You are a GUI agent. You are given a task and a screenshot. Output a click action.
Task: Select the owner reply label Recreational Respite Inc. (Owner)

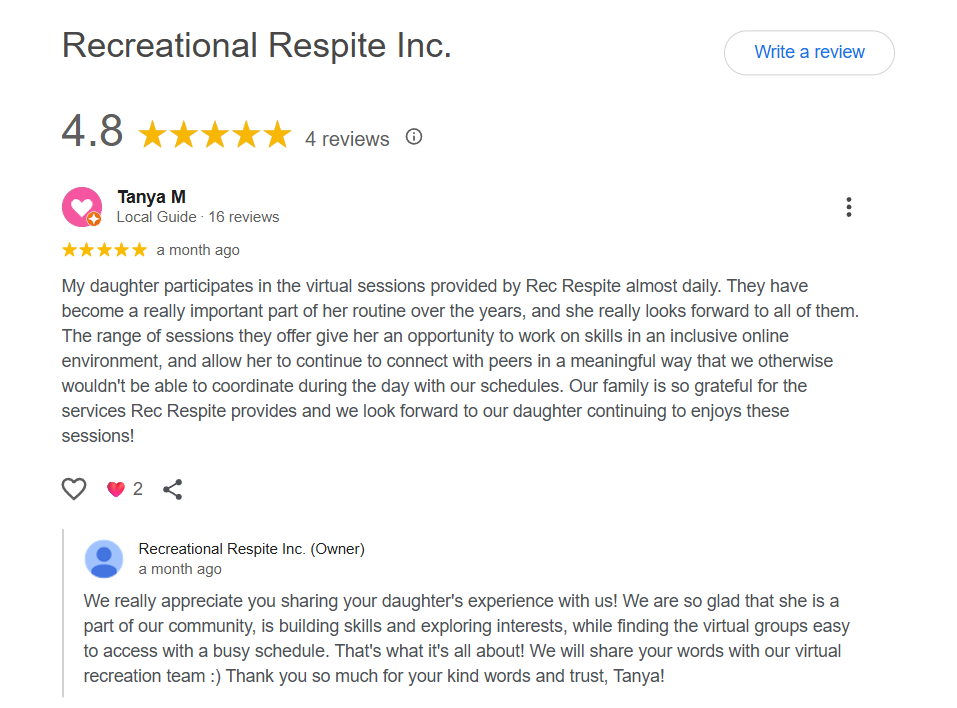pyautogui.click(x=251, y=548)
